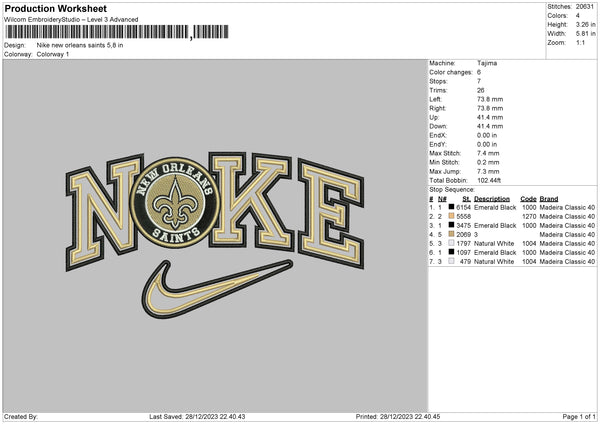600x424 pixels.
Task: Click the Trims value '26'
Action: tap(481, 90)
